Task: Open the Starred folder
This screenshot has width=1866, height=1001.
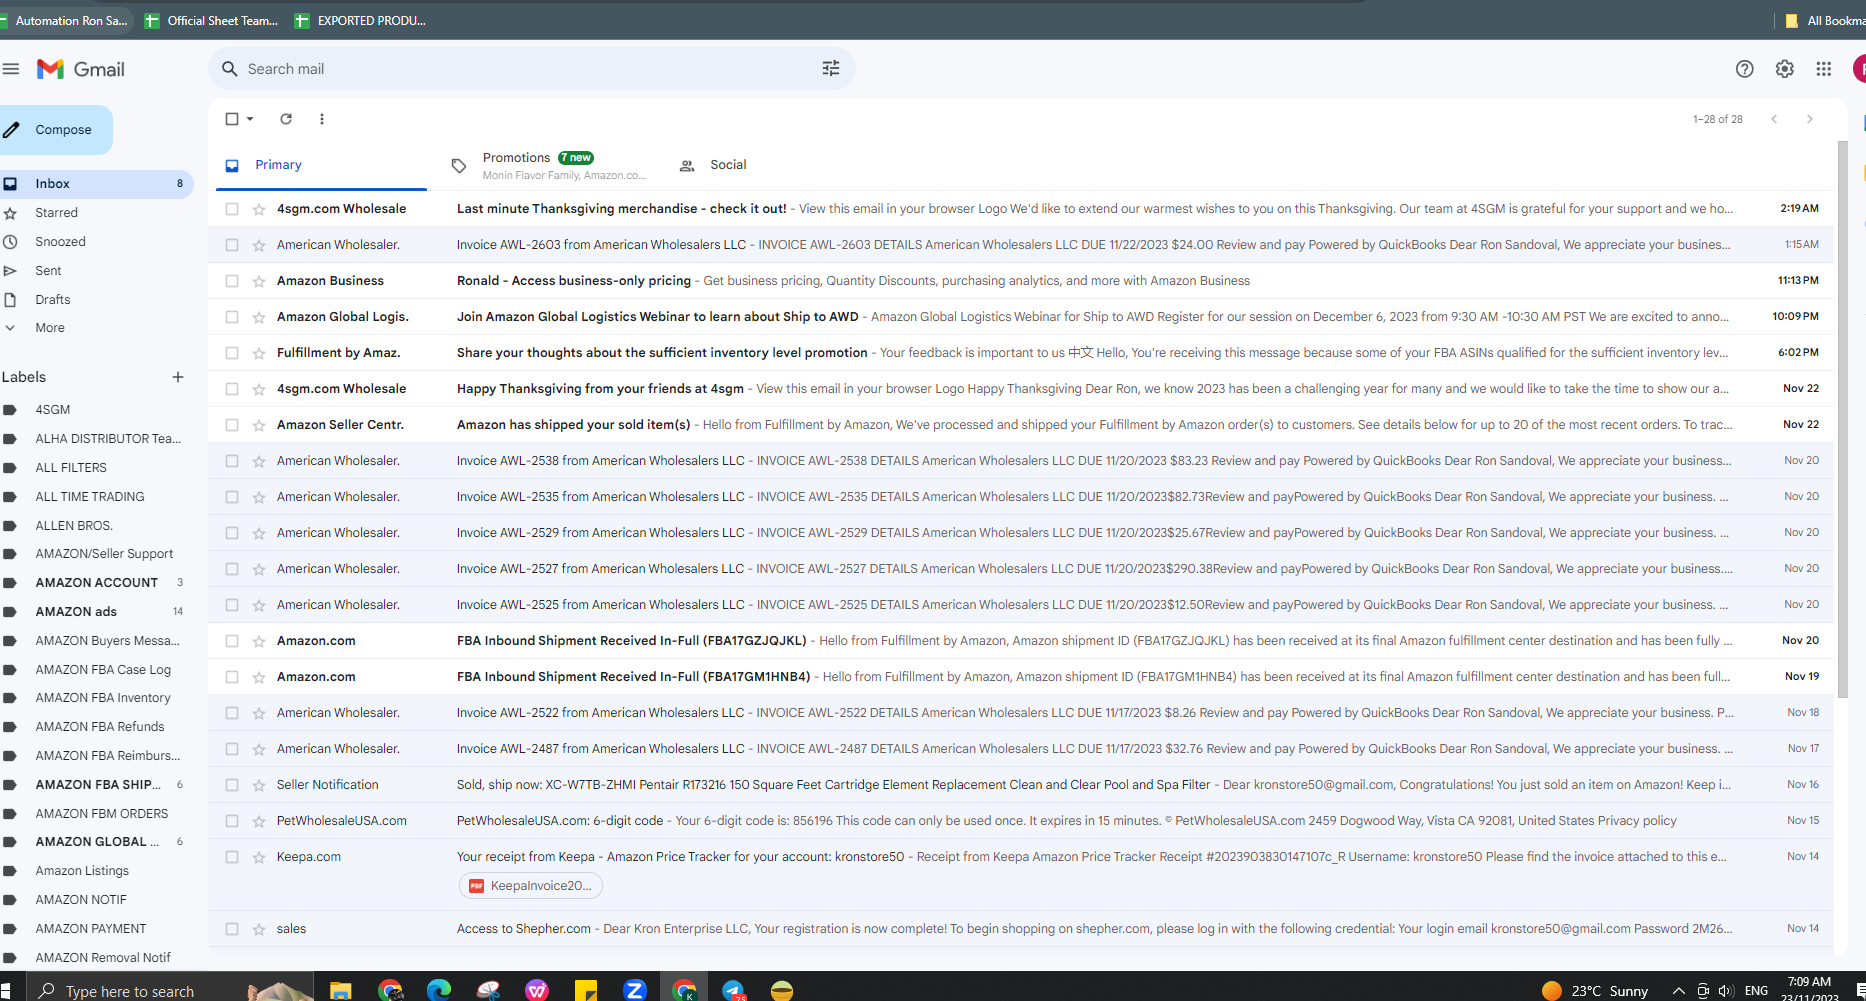Action: pos(97,213)
